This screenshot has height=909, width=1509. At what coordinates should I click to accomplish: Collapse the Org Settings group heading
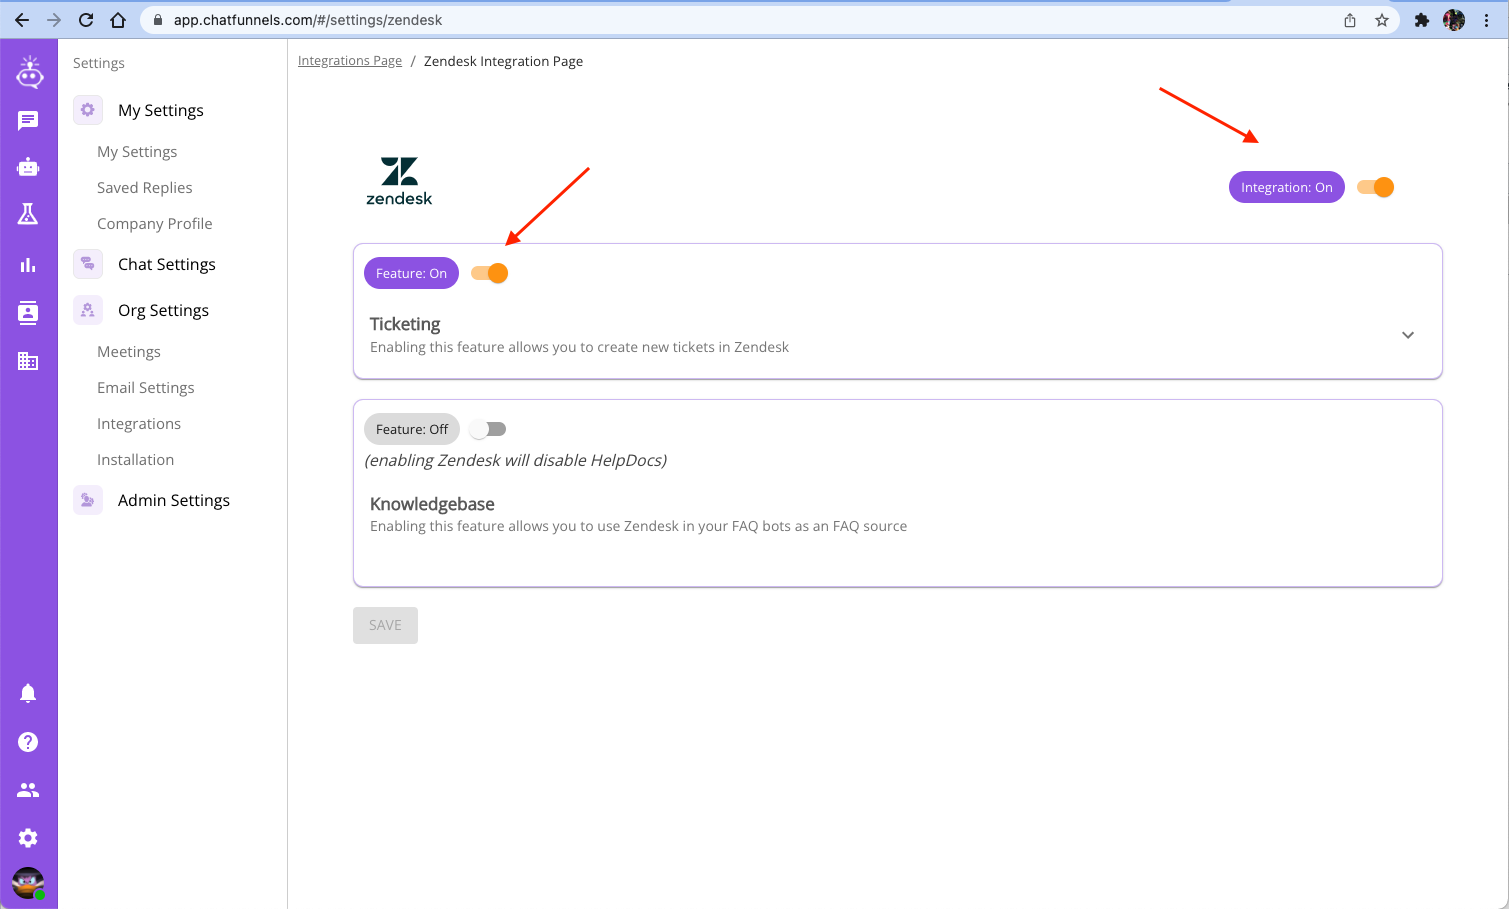click(163, 310)
